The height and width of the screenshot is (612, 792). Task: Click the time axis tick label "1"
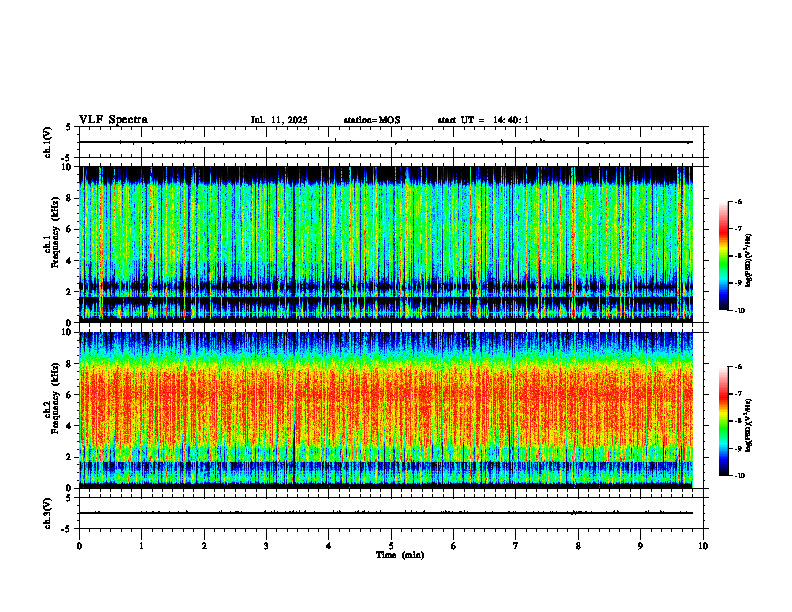pos(141,546)
